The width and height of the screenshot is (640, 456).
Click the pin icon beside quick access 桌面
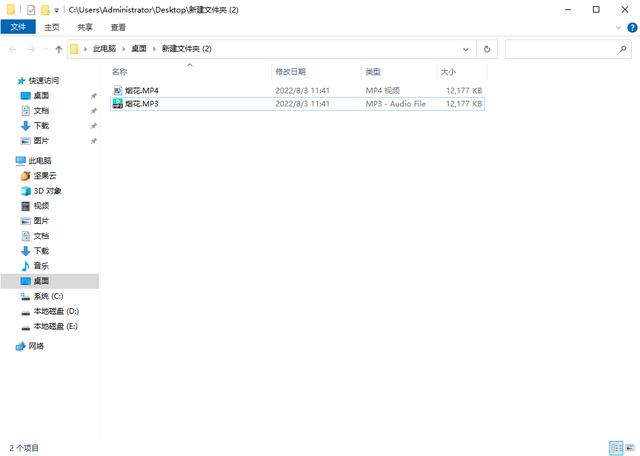93,96
